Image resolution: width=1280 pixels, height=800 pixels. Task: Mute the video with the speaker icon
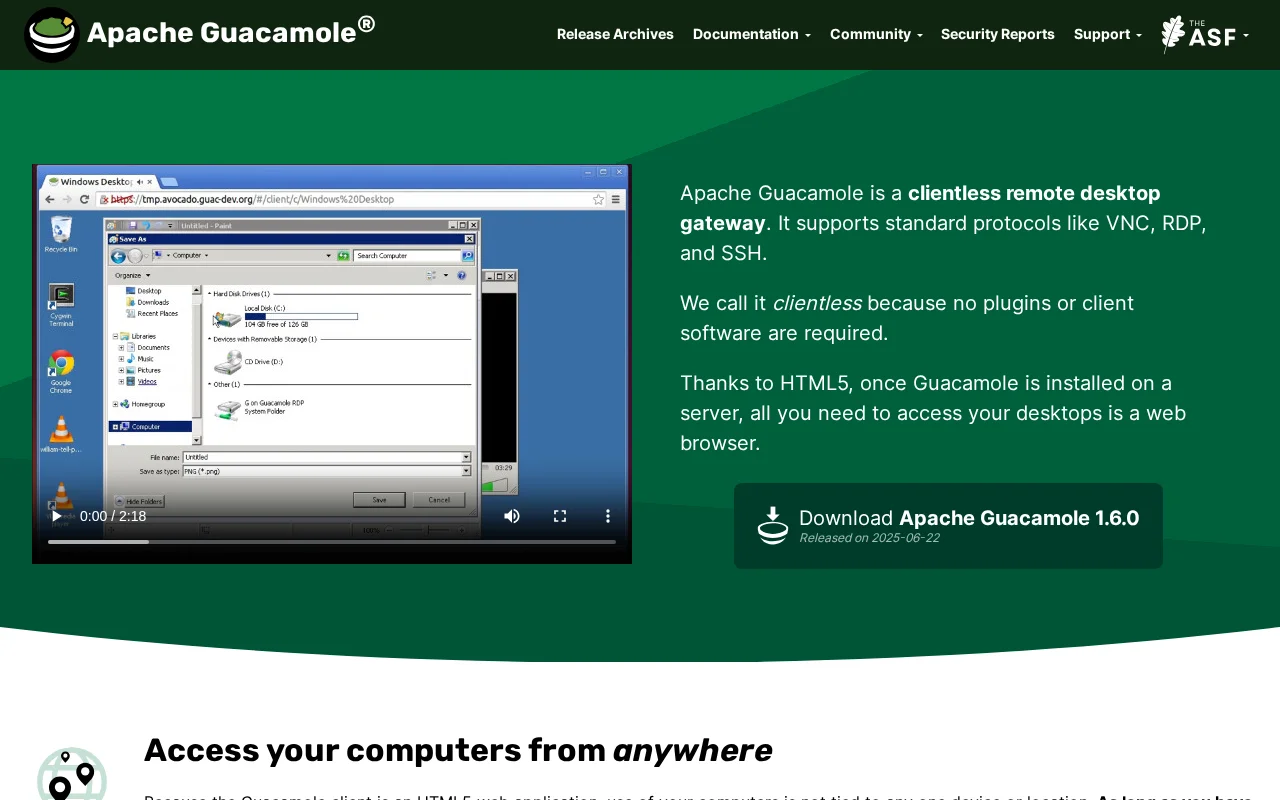512,516
